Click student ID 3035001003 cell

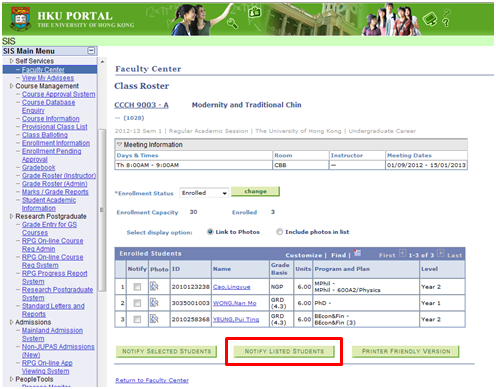coord(190,303)
